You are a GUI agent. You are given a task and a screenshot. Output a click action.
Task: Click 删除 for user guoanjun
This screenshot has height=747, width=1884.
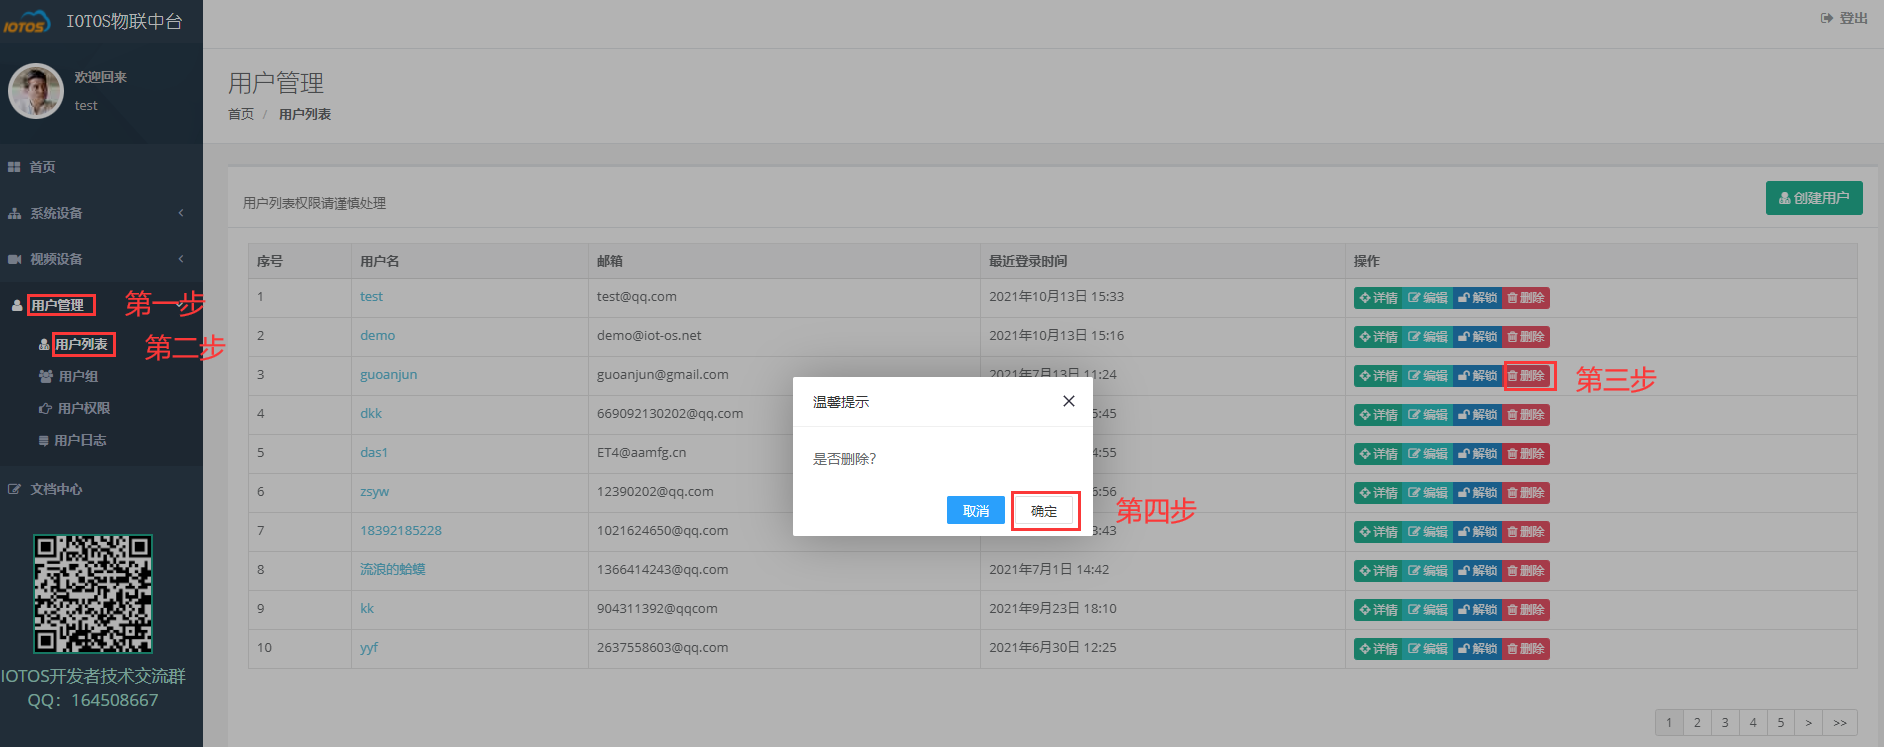point(1526,376)
